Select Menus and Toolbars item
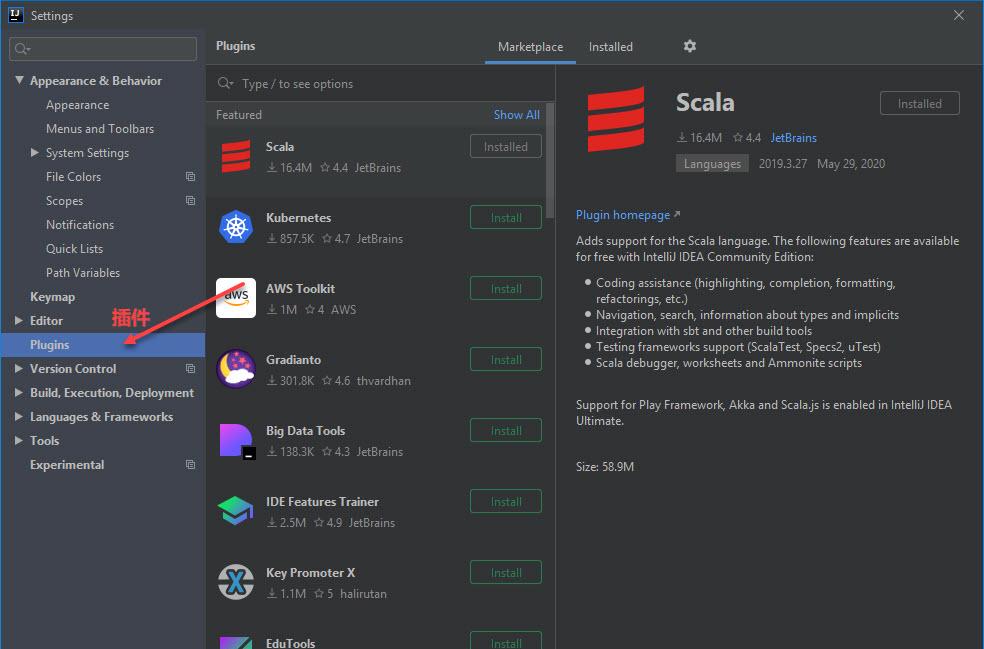984x649 pixels. (x=100, y=129)
